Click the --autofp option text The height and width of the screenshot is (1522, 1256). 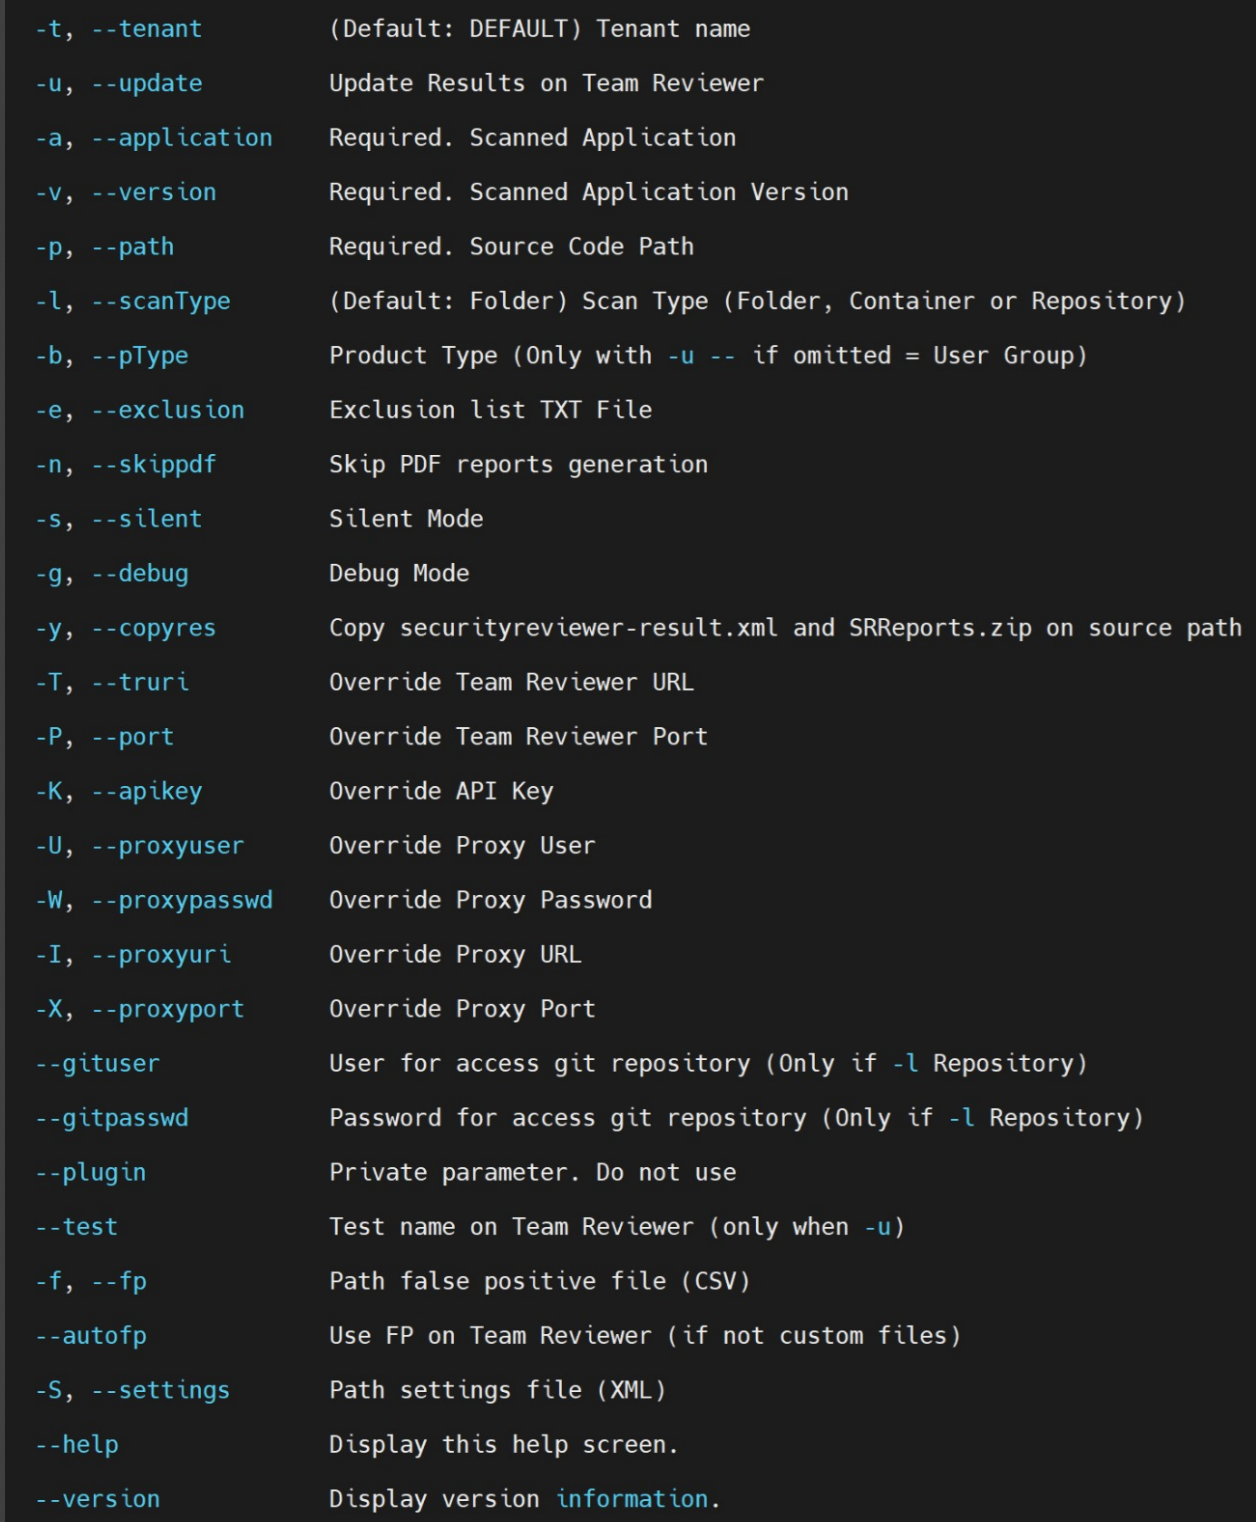pyautogui.click(x=90, y=1336)
